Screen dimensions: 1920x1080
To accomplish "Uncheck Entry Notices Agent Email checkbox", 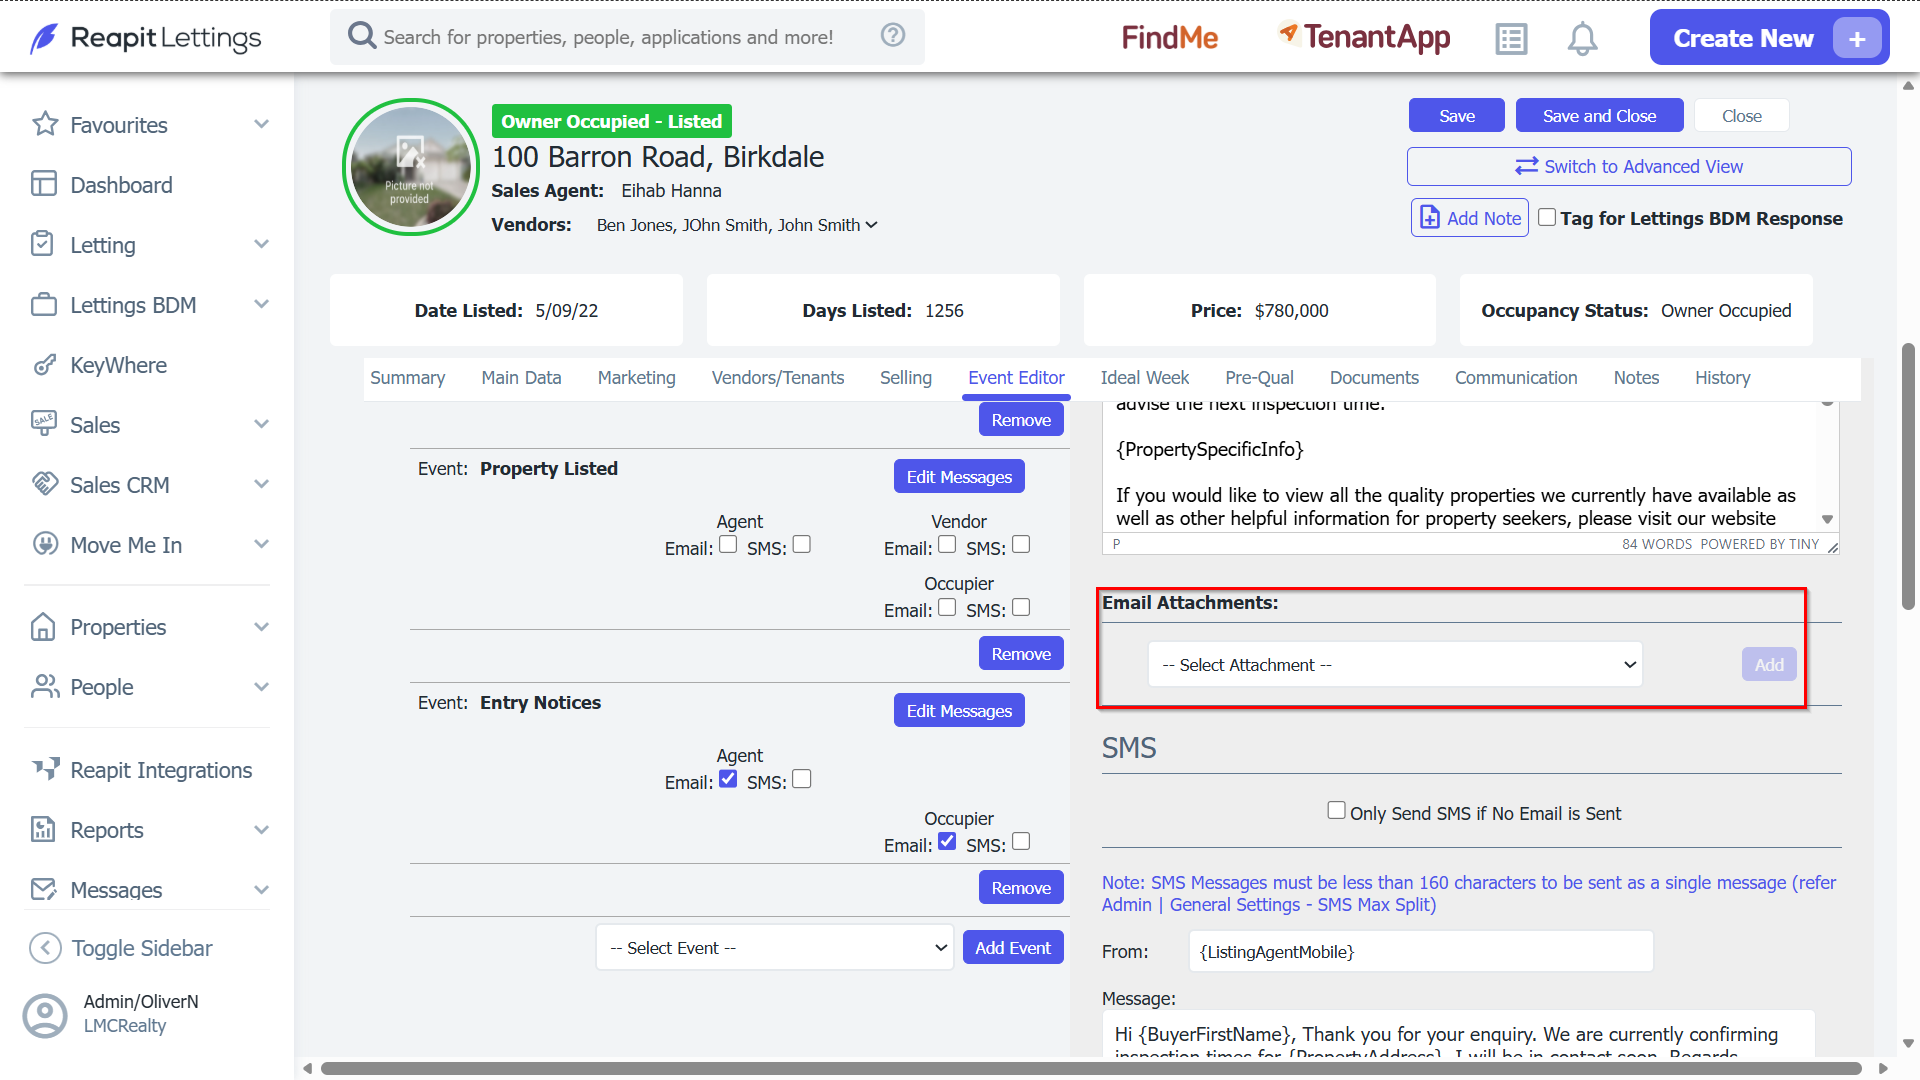I will pyautogui.click(x=728, y=779).
